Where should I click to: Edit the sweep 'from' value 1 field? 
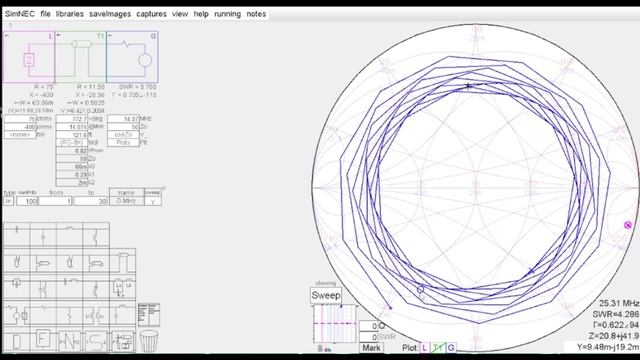tap(55, 201)
